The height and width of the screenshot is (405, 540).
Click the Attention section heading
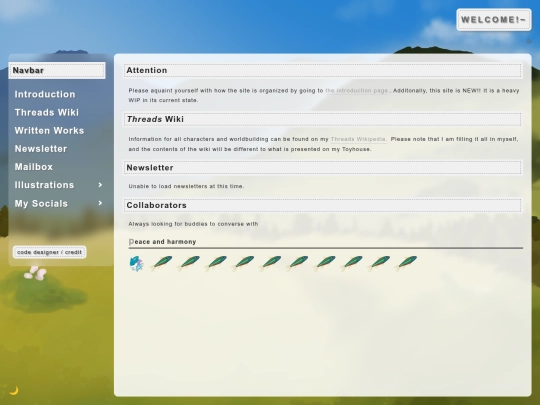(x=322, y=70)
